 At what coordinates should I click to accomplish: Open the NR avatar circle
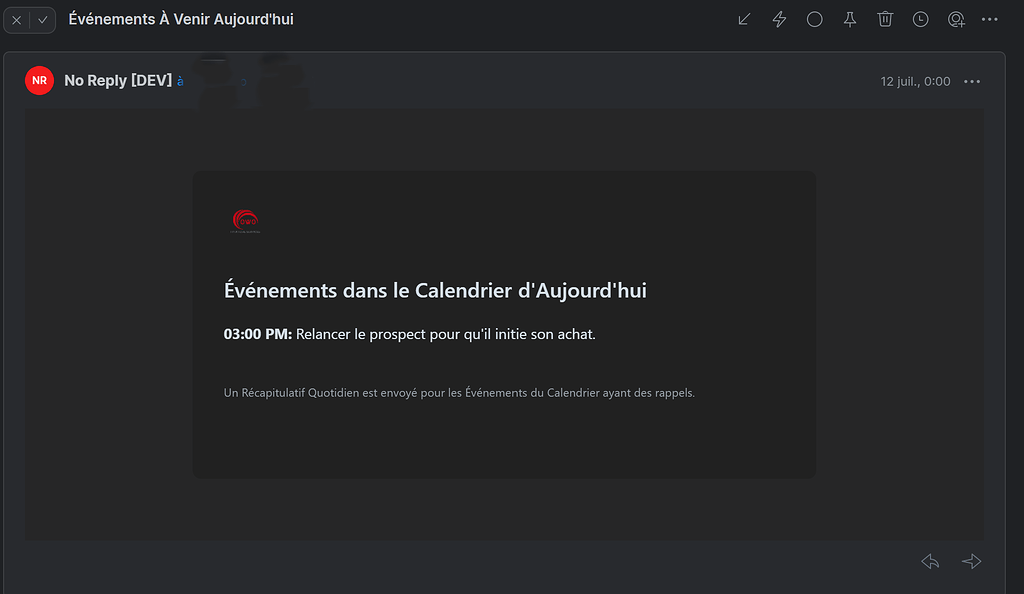point(39,81)
